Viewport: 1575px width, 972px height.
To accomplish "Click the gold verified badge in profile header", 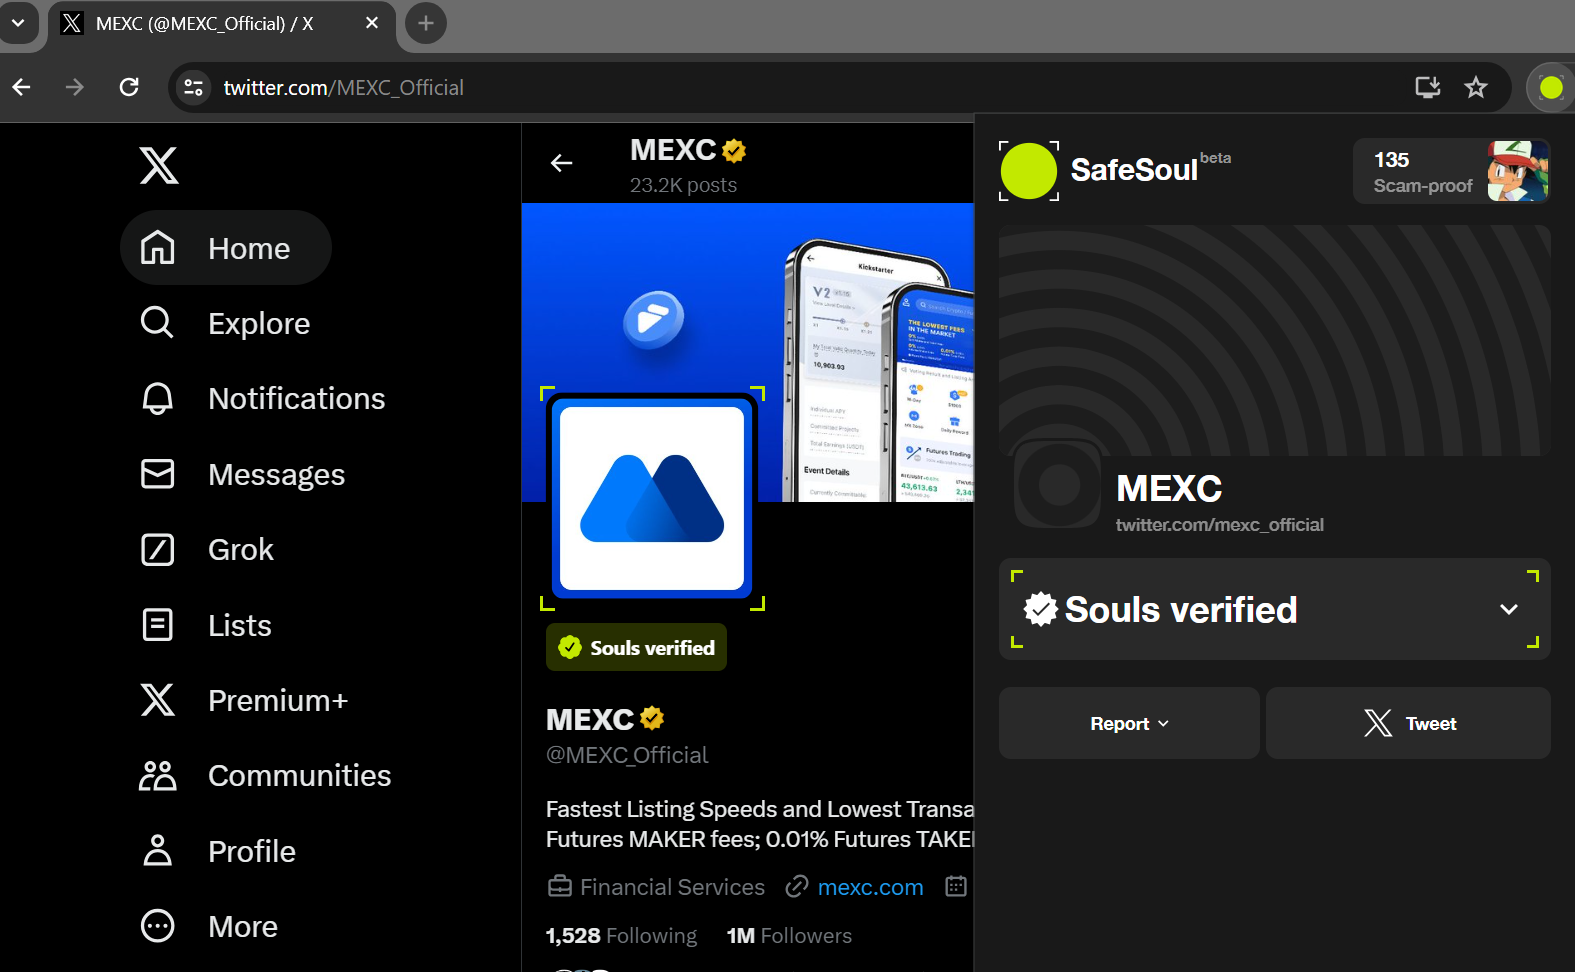I will coord(734,150).
